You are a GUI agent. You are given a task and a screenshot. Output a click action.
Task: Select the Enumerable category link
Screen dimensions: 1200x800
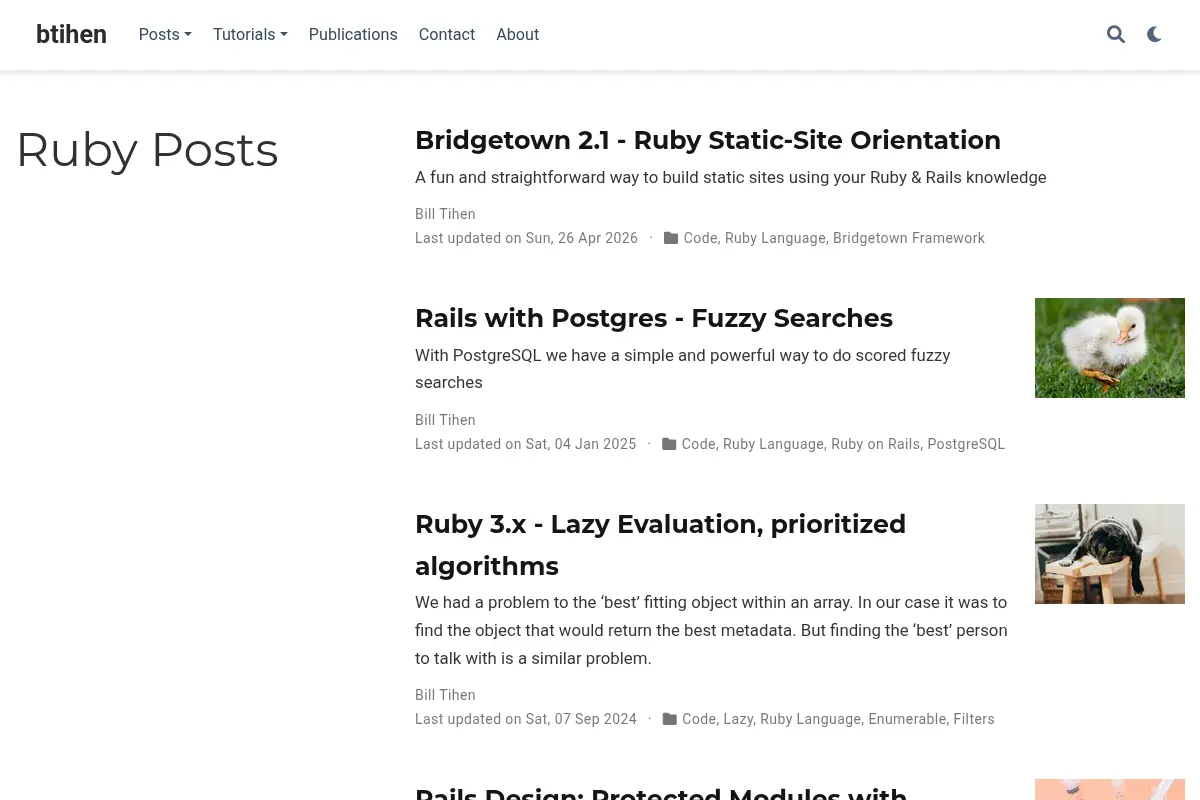[907, 719]
